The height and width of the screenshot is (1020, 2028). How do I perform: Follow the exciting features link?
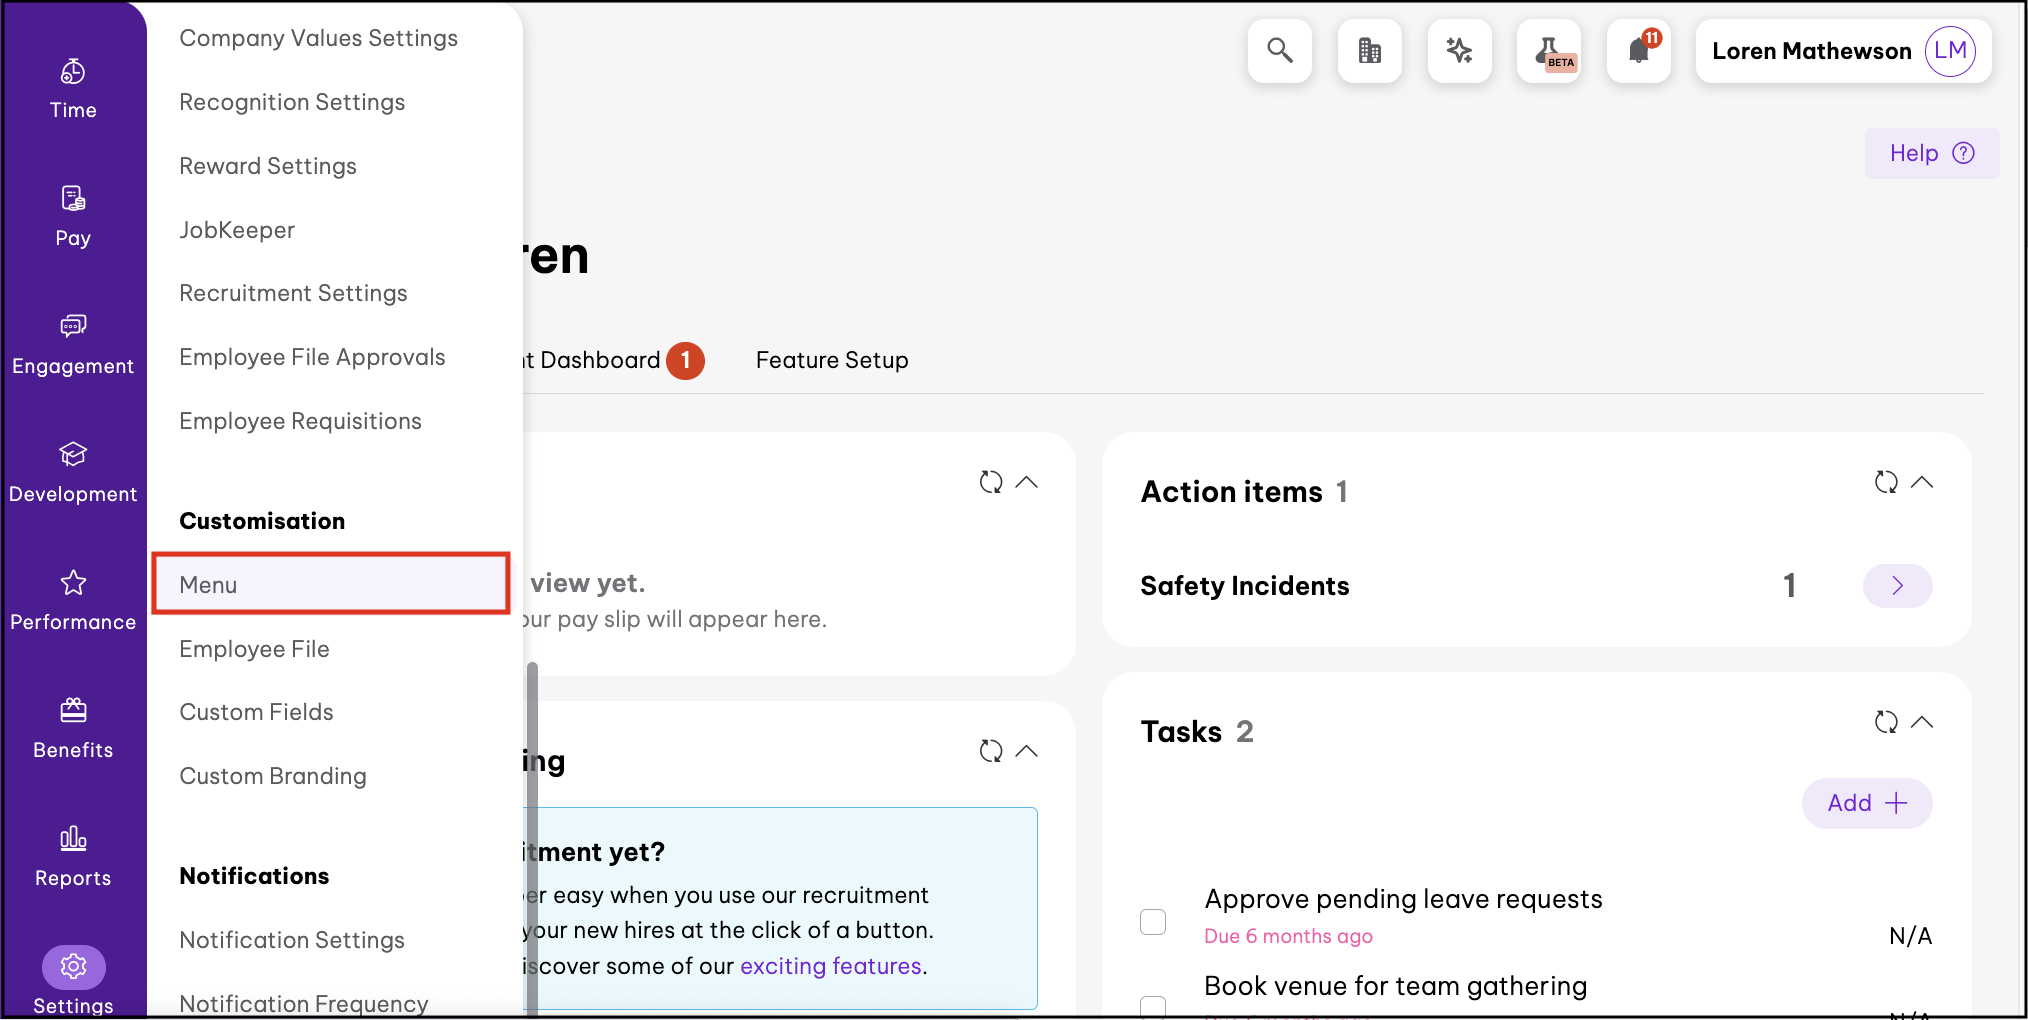(830, 966)
